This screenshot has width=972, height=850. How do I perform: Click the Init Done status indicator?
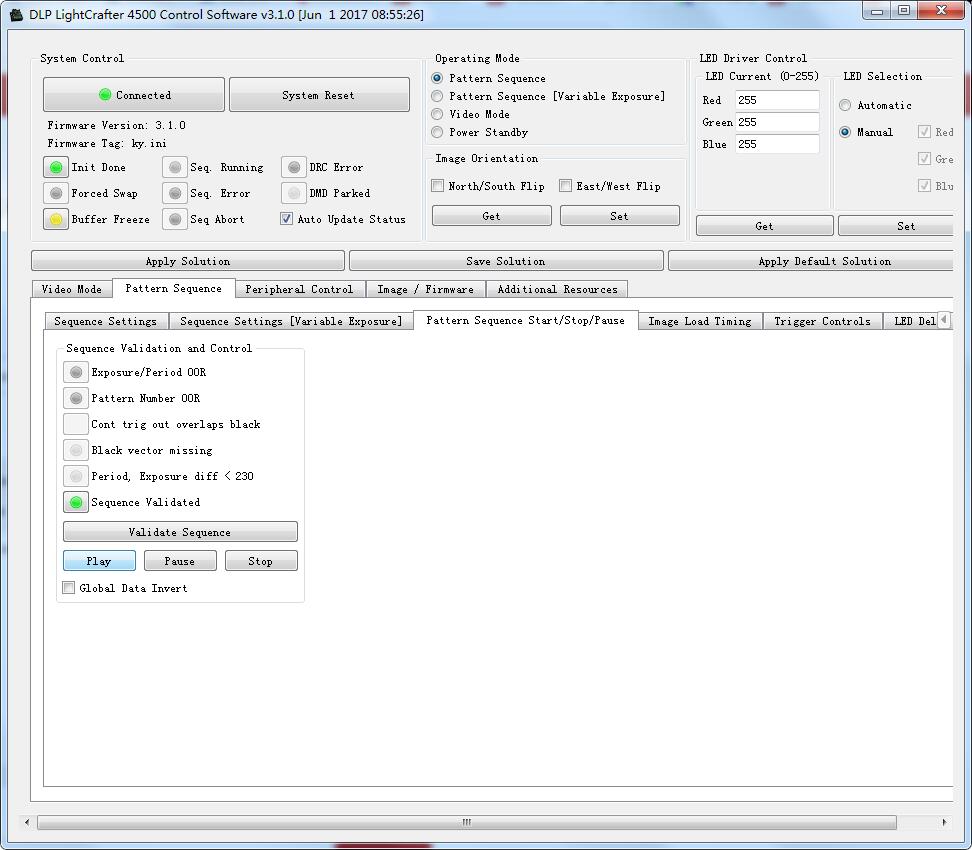point(56,167)
